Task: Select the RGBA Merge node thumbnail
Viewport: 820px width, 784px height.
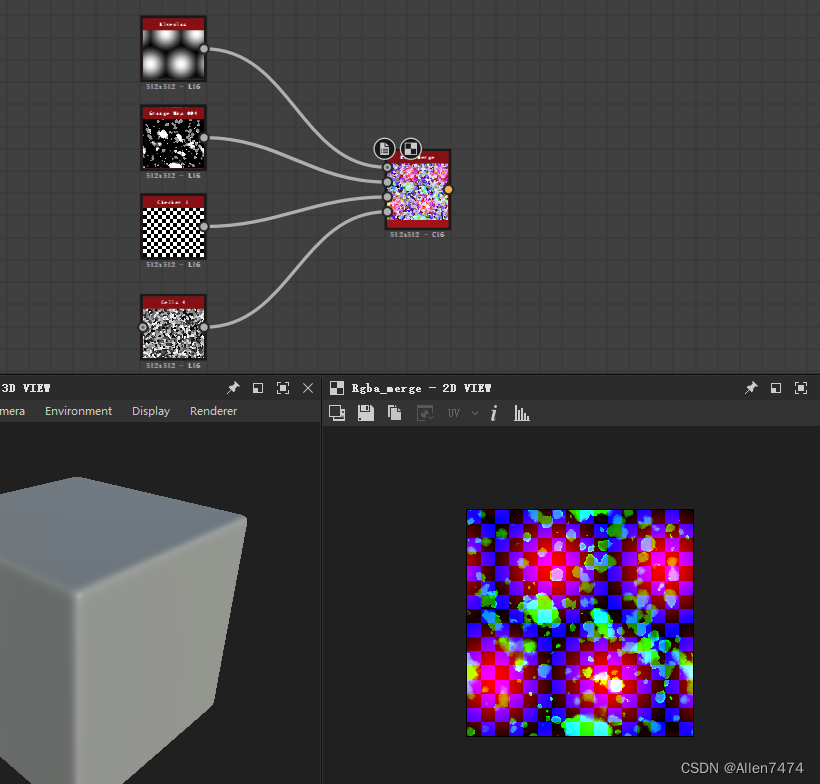Action: pos(418,191)
